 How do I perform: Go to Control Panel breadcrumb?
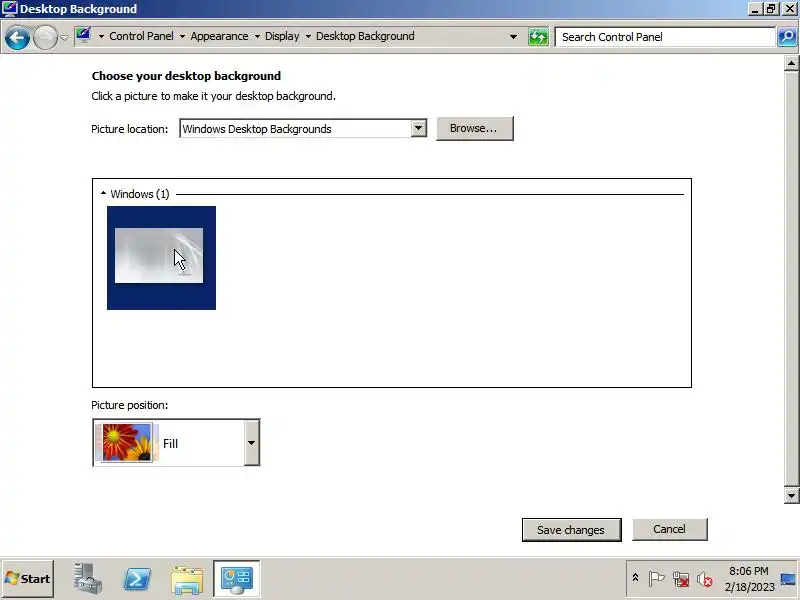[141, 36]
